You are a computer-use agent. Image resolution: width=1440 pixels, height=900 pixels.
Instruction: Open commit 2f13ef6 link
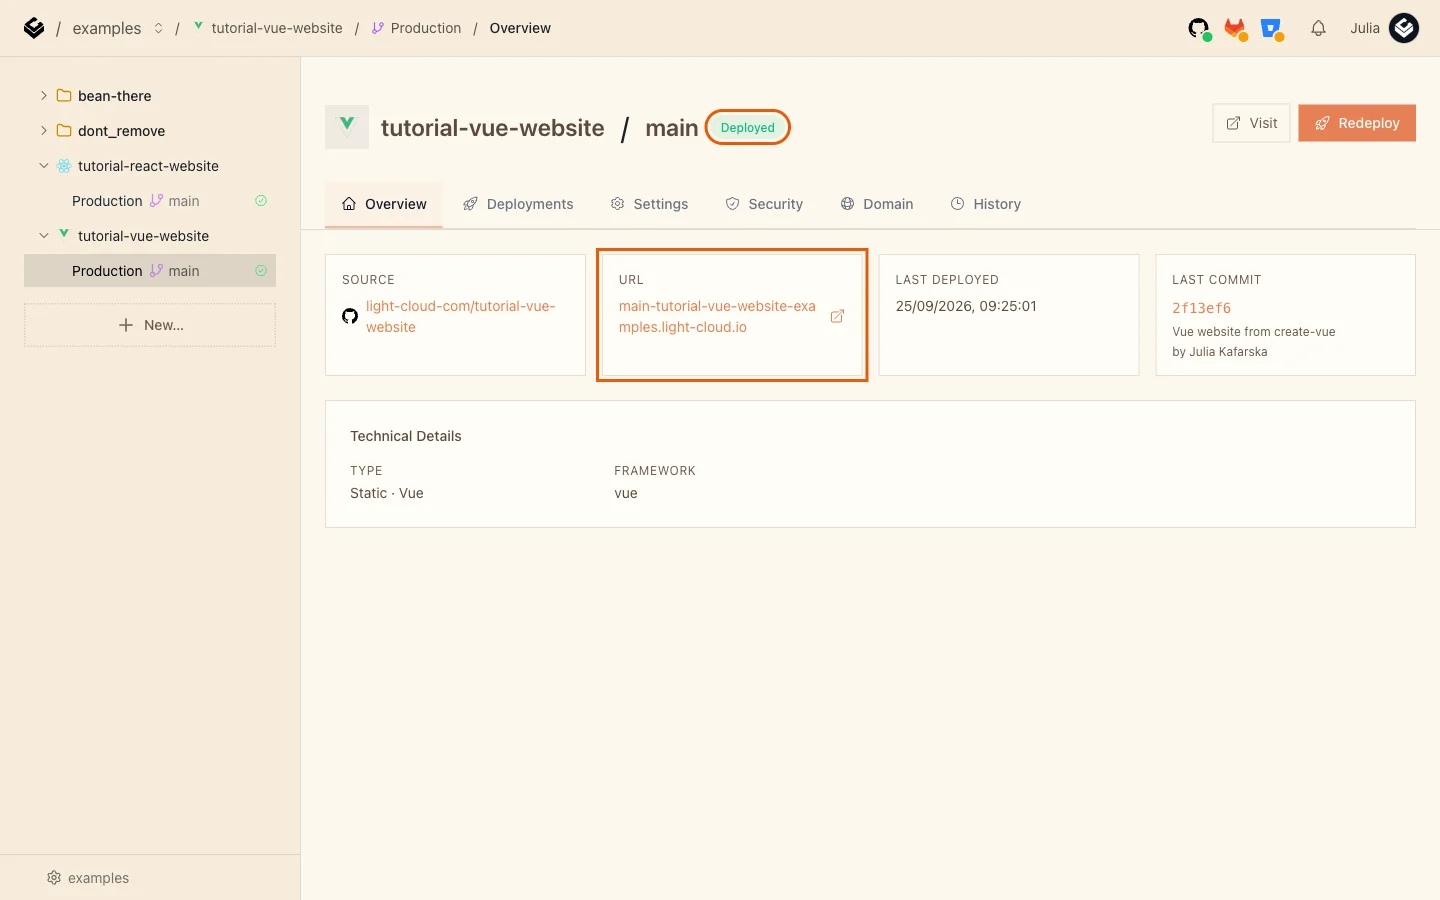[1201, 308]
